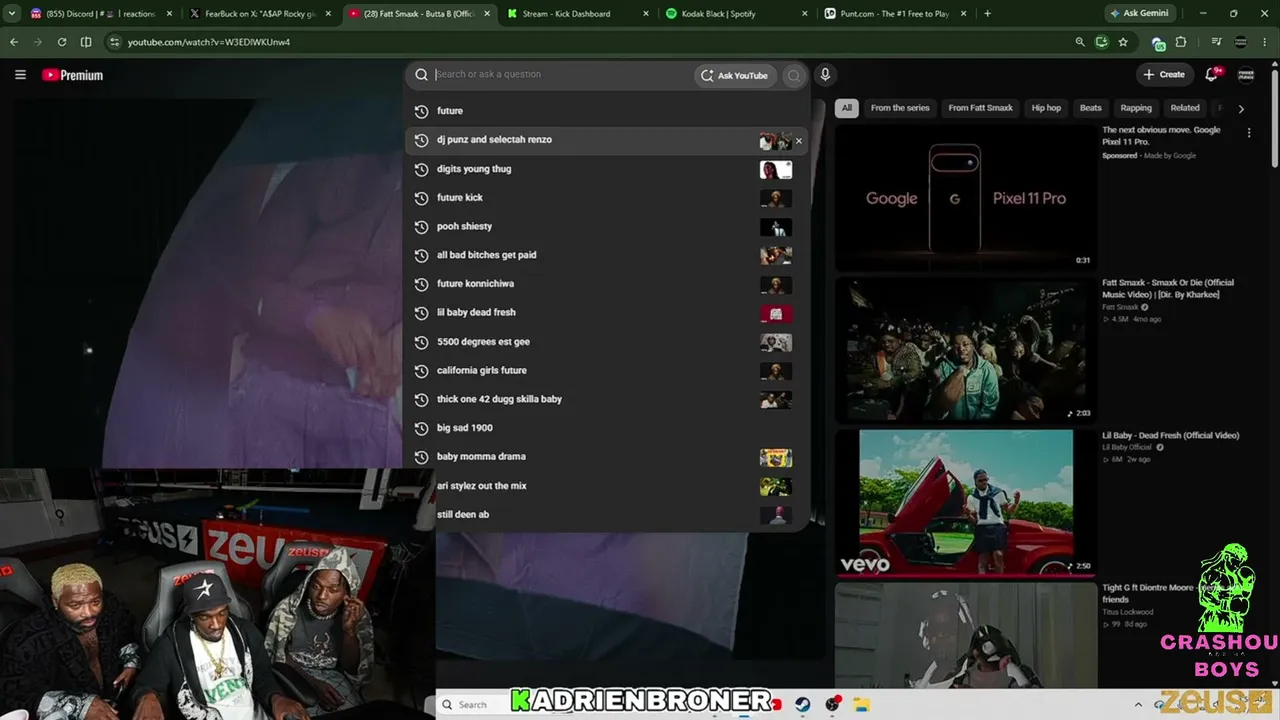Select the 'future' search suggestion
This screenshot has width=1280, height=720.
tap(607, 111)
